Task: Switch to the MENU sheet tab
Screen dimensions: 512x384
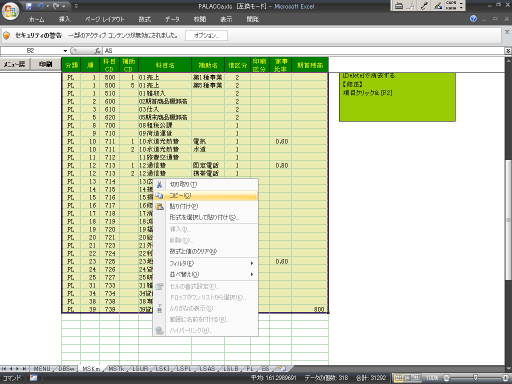Action: point(42,369)
